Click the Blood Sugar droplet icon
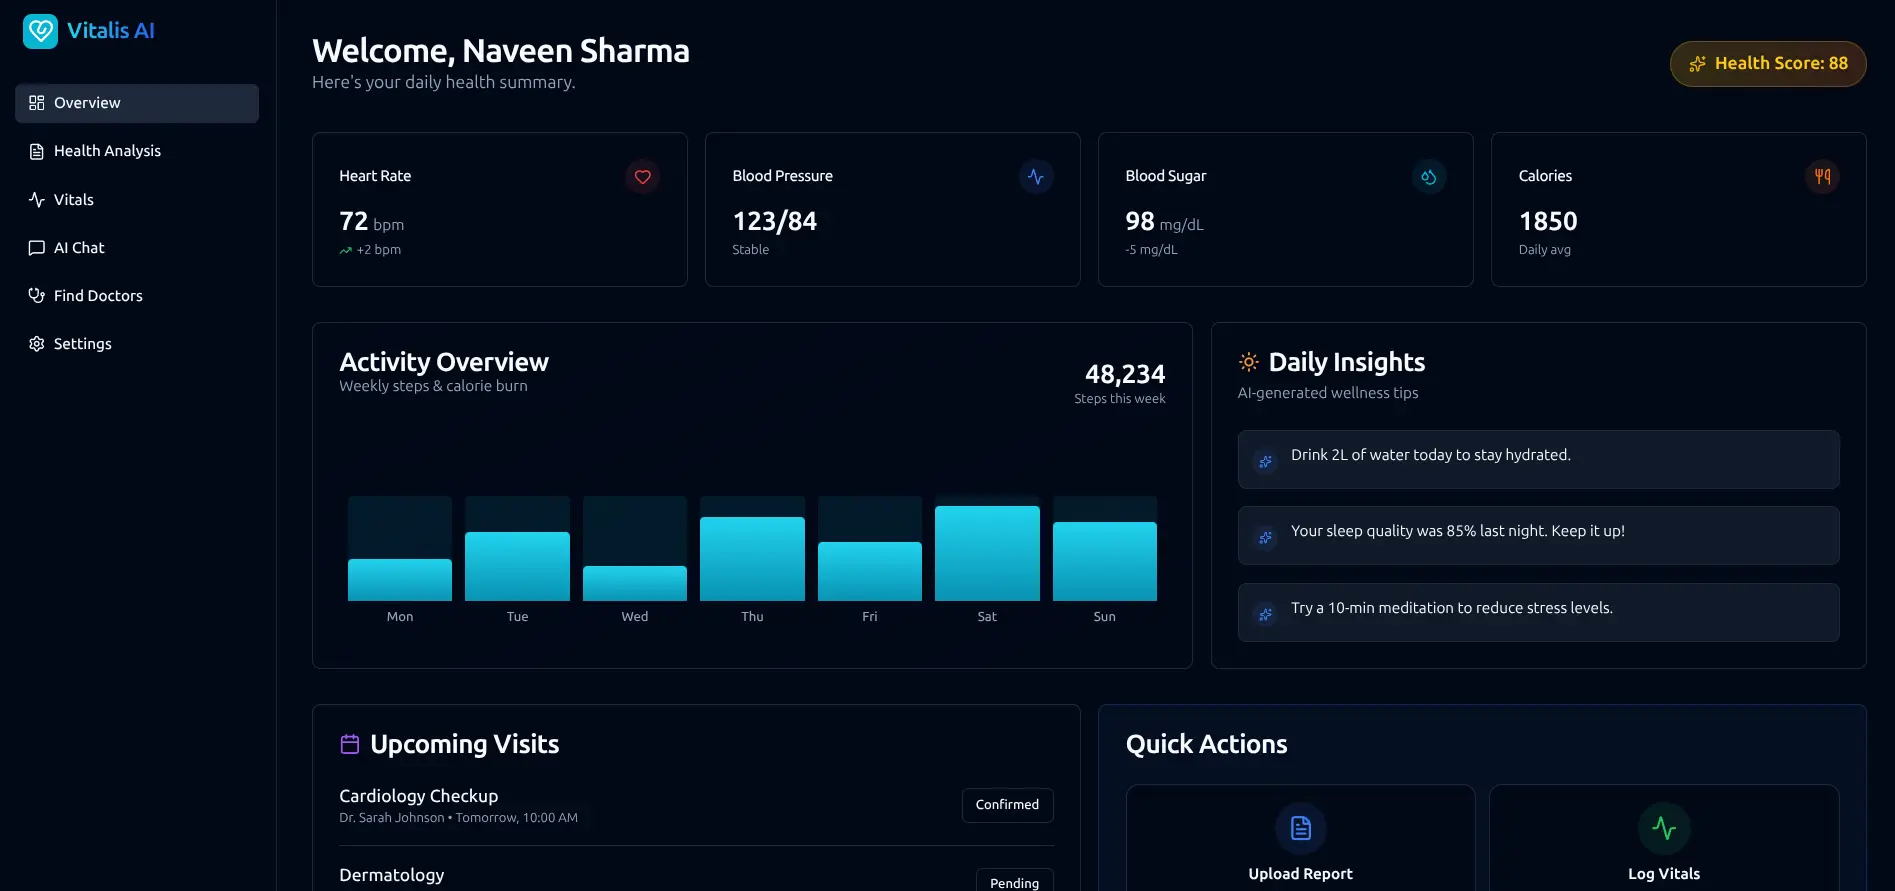1895x891 pixels. pos(1428,177)
